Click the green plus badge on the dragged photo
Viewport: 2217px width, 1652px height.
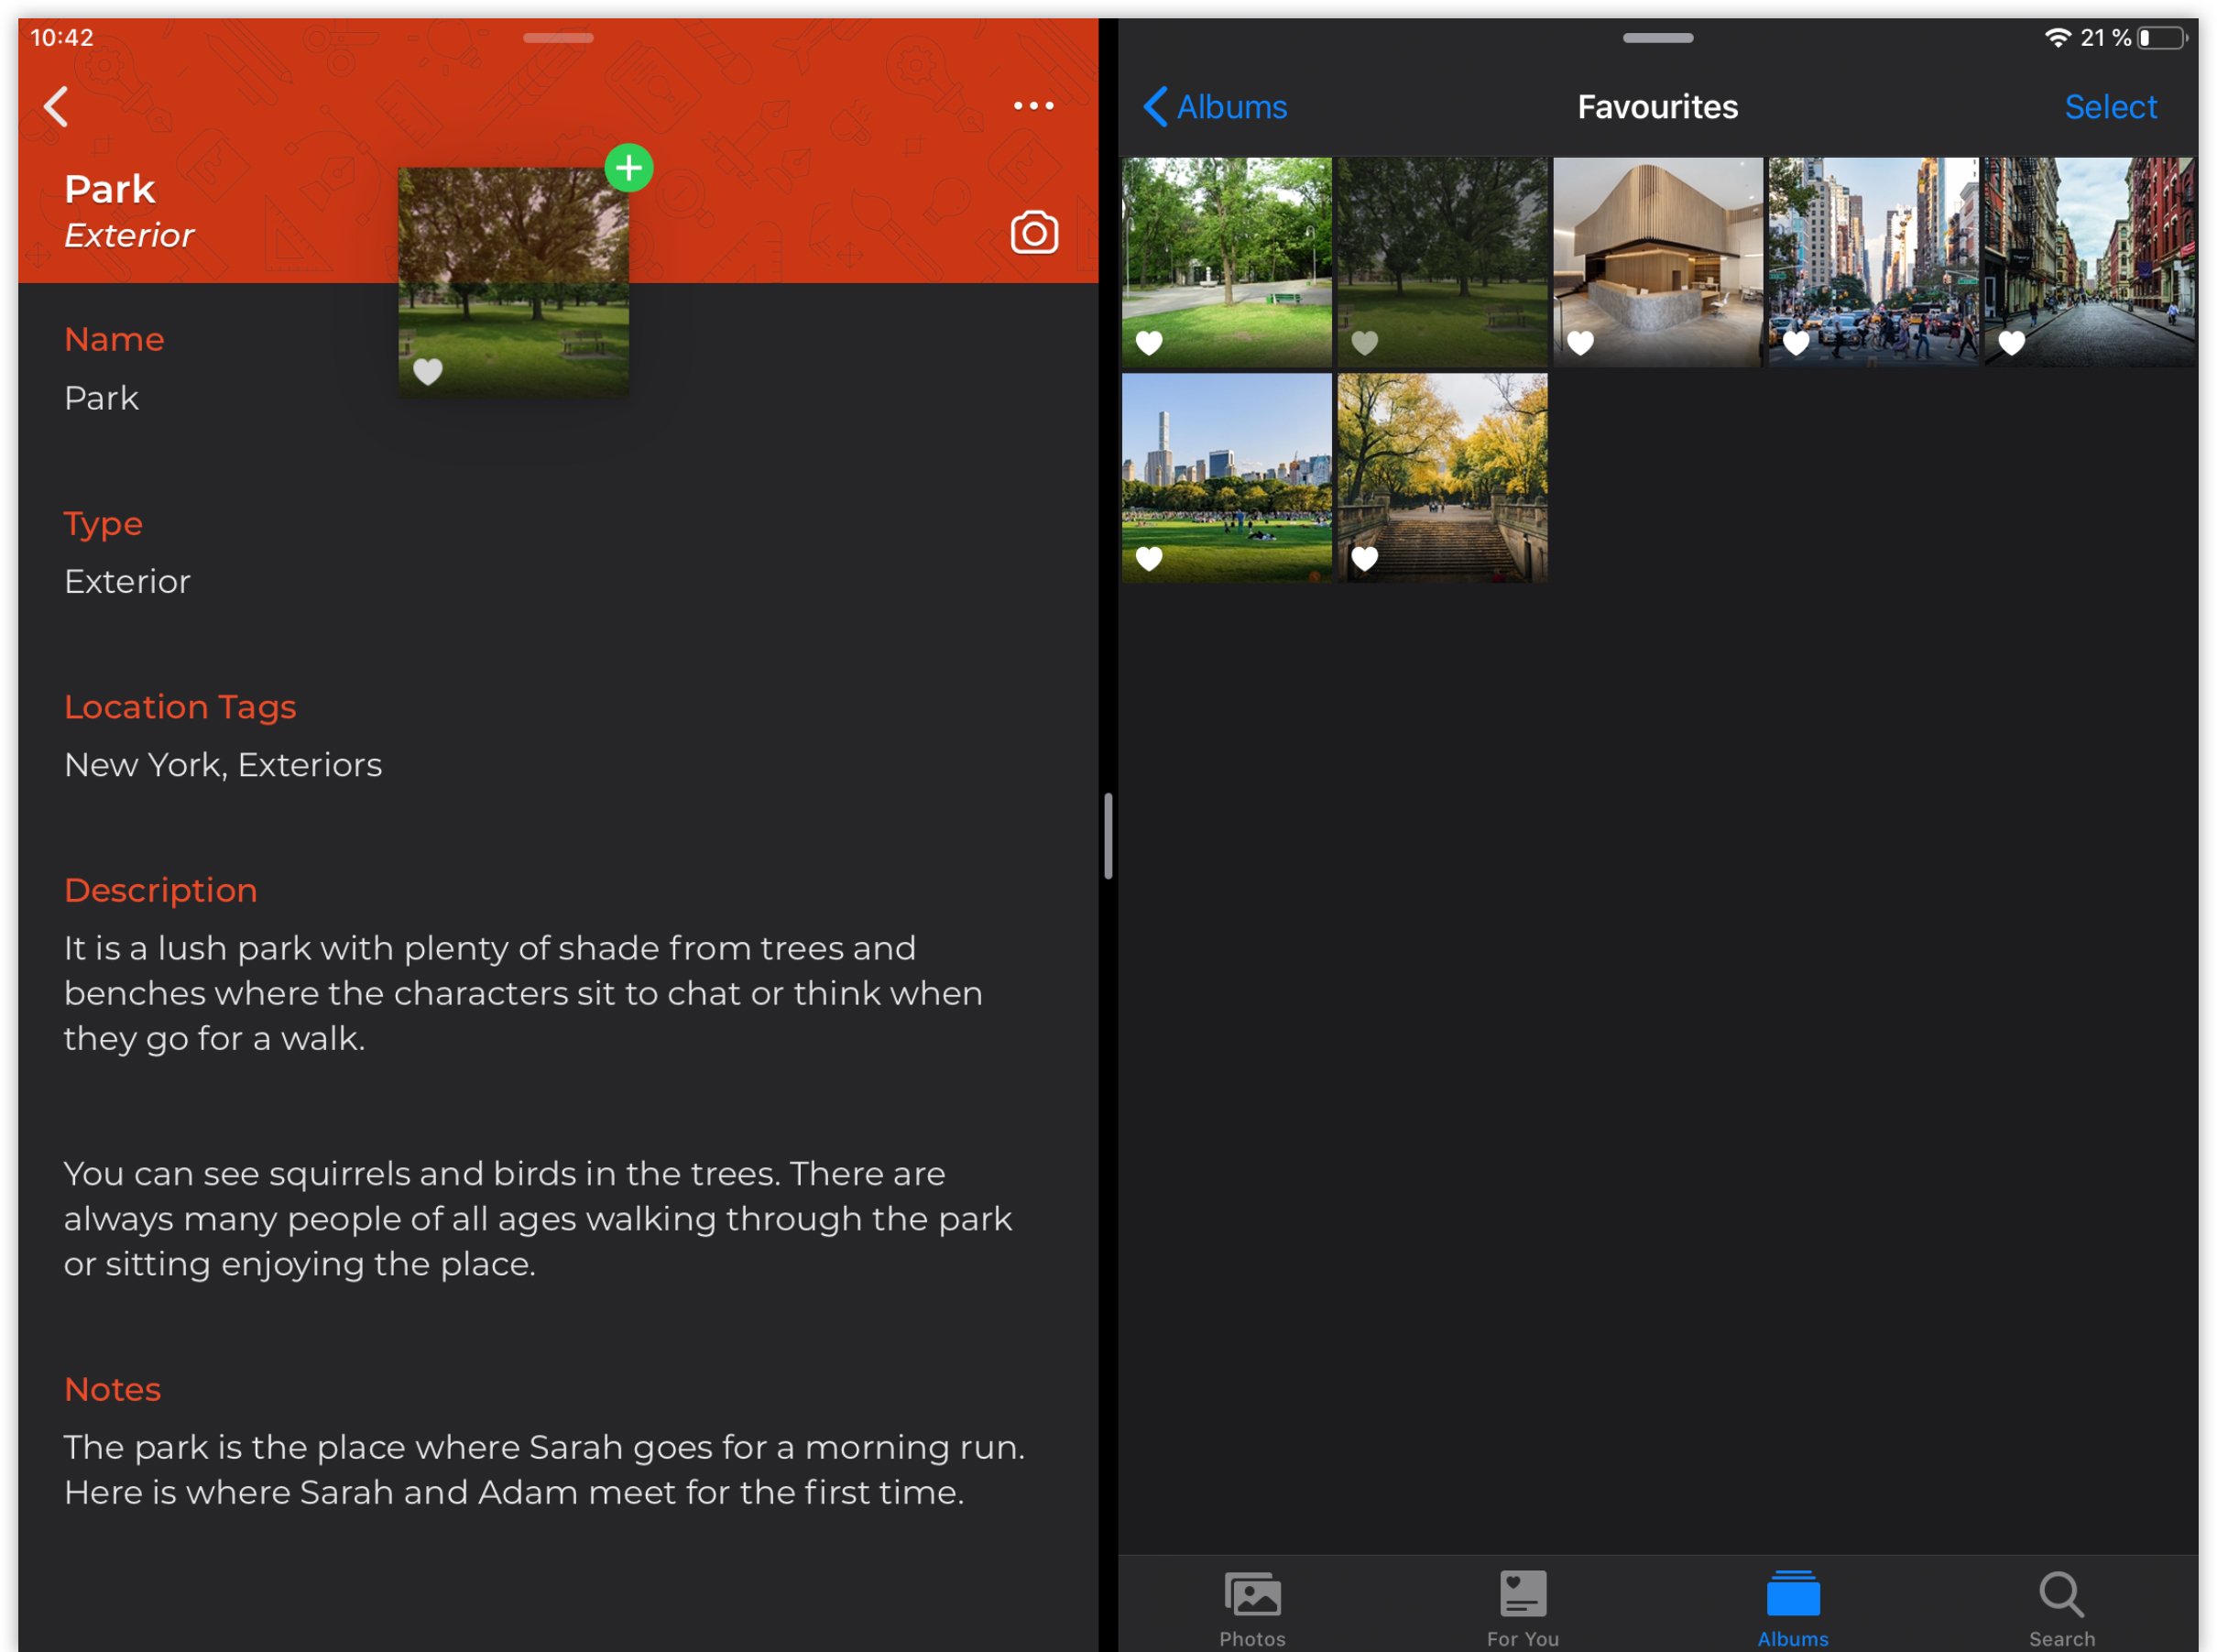tap(629, 168)
